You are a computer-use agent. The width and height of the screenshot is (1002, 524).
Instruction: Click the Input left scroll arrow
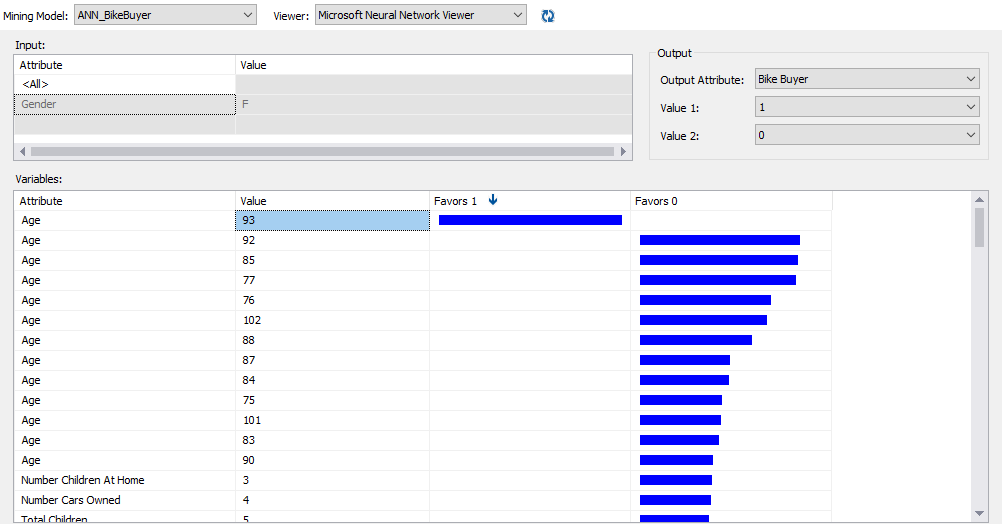pos(22,151)
